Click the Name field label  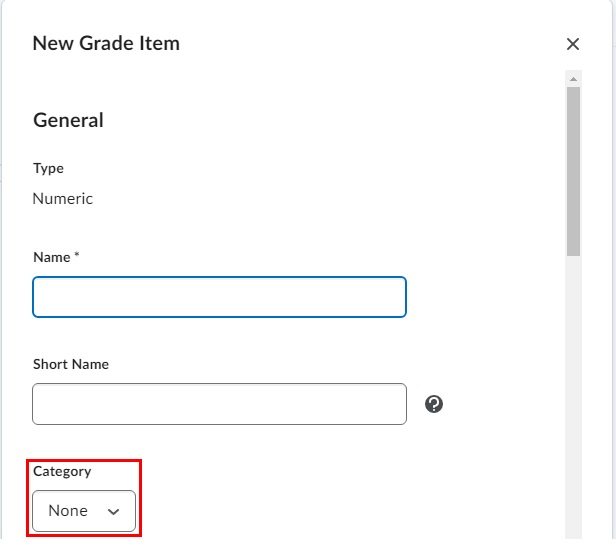click(51, 257)
